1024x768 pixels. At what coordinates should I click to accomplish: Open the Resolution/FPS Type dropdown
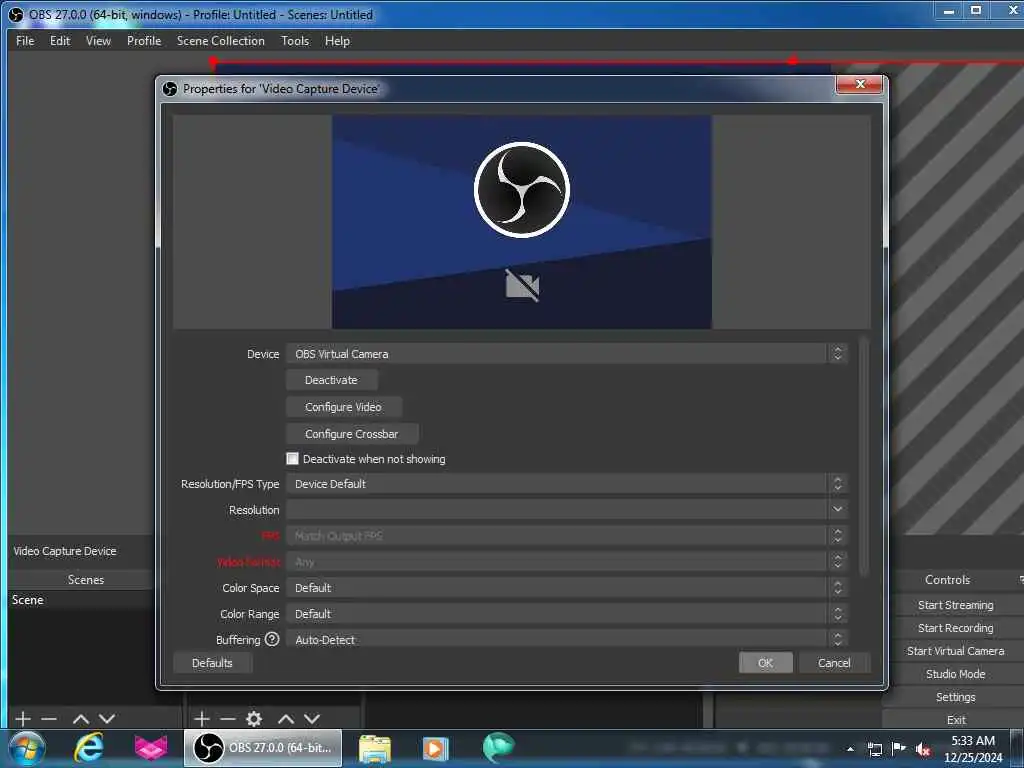567,484
